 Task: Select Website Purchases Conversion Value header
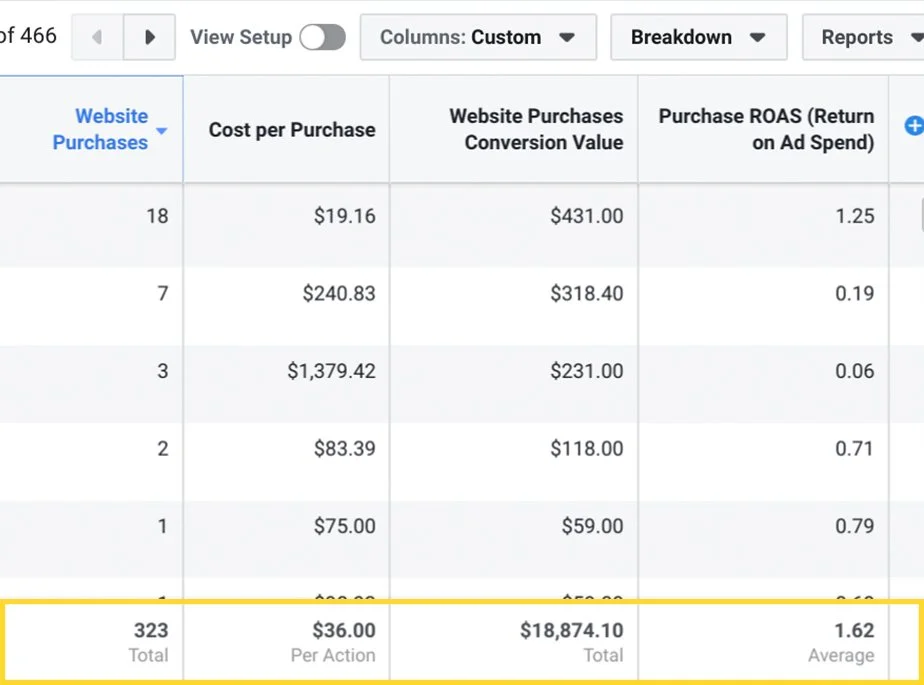pos(536,129)
